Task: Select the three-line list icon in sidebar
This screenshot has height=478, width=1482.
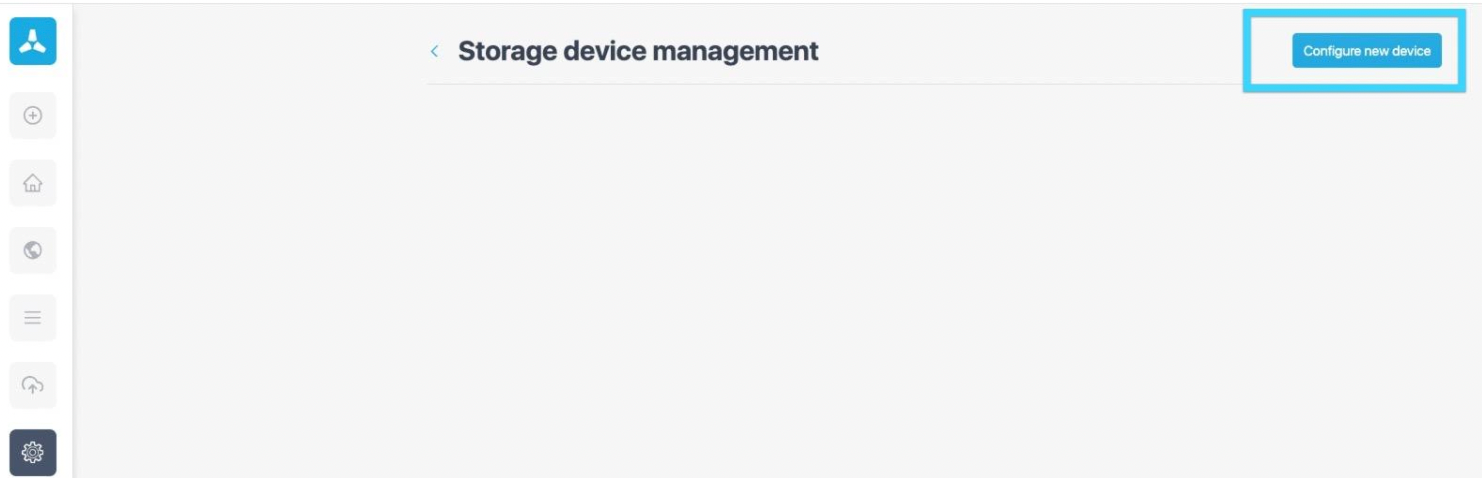Action: point(33,318)
